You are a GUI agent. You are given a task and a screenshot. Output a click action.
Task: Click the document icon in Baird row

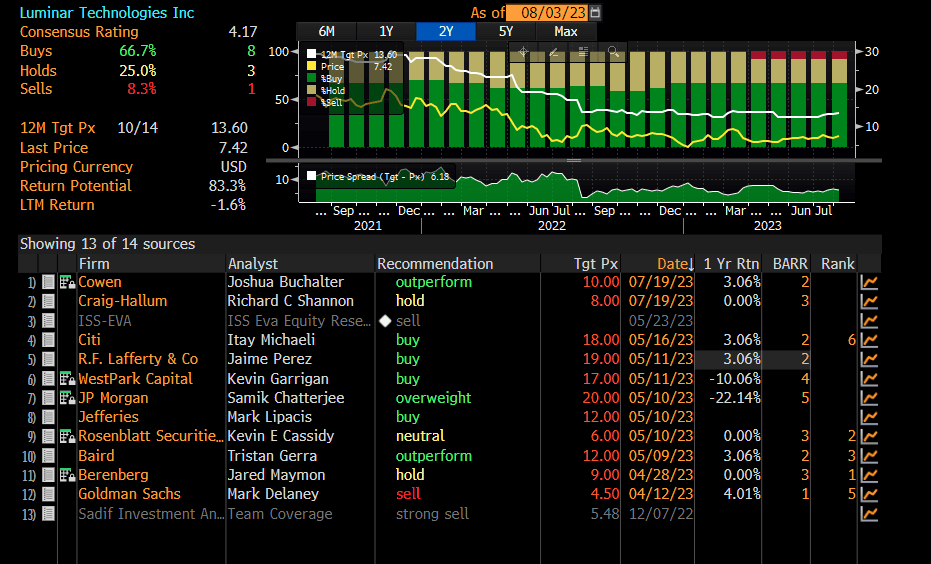48,456
